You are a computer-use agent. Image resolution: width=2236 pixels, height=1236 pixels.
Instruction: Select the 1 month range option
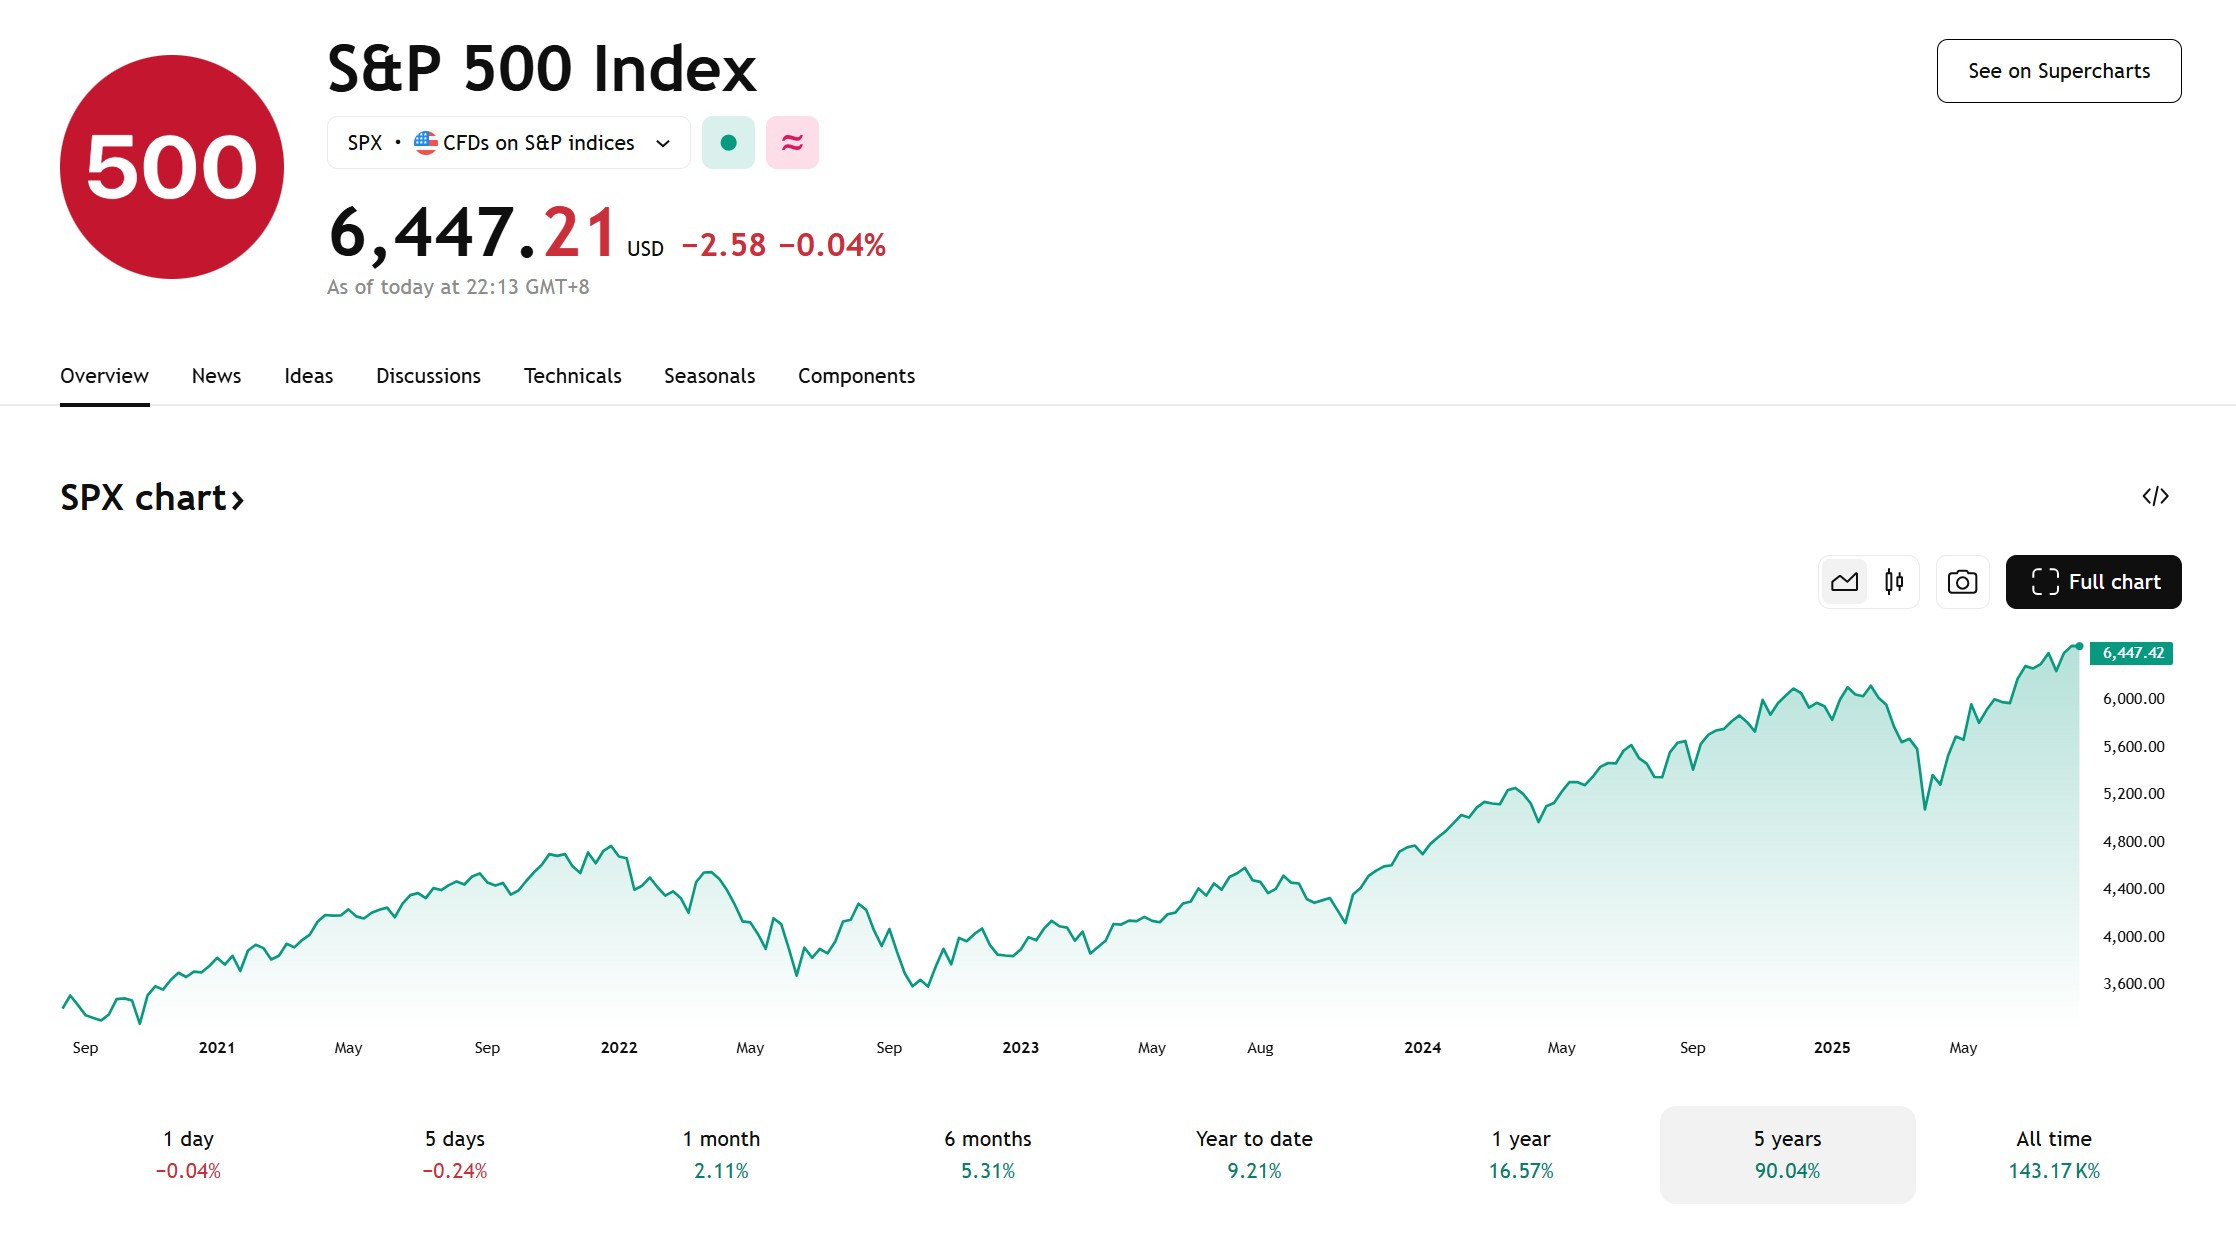click(x=721, y=1154)
